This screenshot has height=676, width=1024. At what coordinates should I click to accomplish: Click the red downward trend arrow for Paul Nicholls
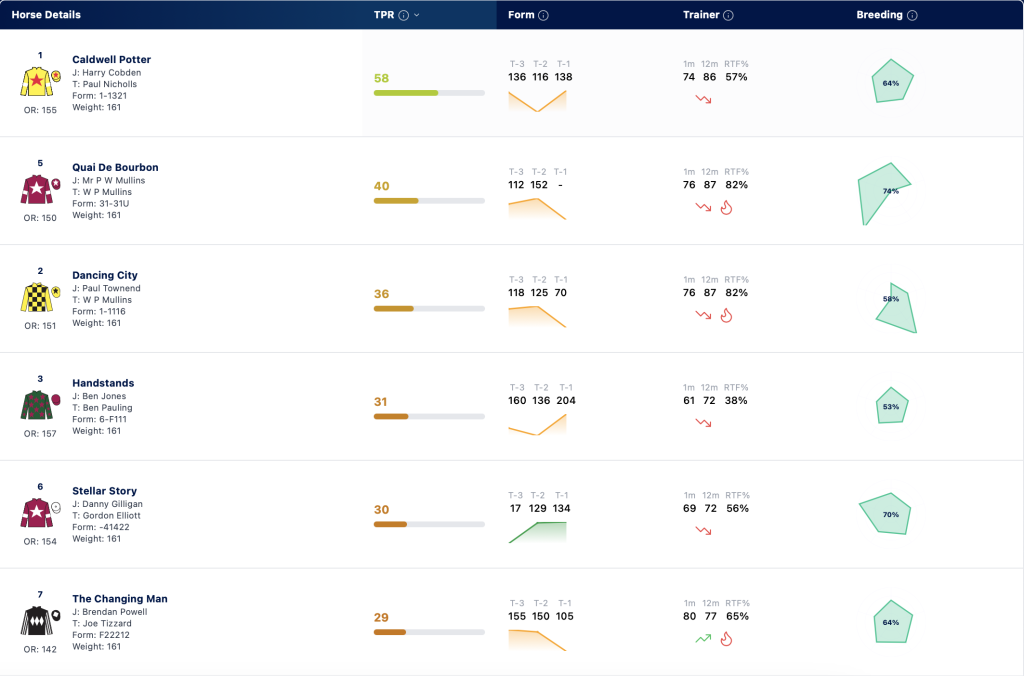[703, 99]
